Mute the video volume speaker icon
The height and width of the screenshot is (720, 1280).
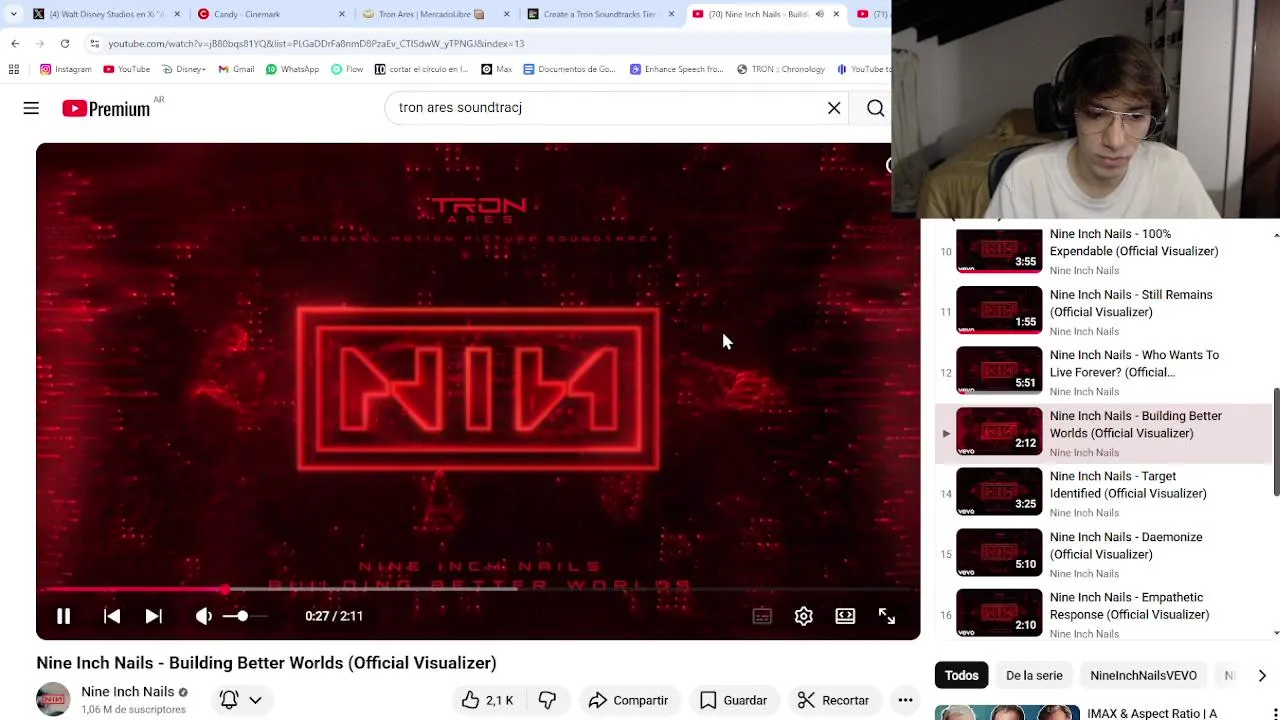pyautogui.click(x=203, y=616)
